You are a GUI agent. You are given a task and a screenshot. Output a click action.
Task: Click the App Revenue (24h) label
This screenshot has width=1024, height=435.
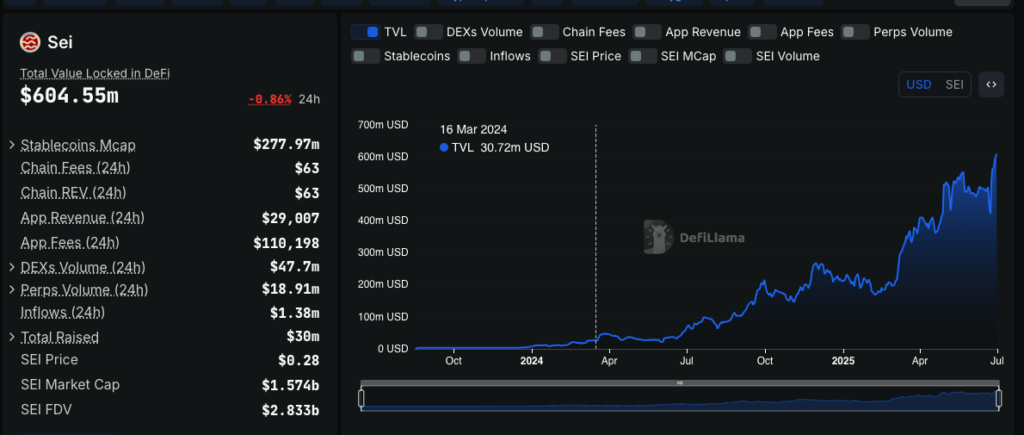click(82, 218)
